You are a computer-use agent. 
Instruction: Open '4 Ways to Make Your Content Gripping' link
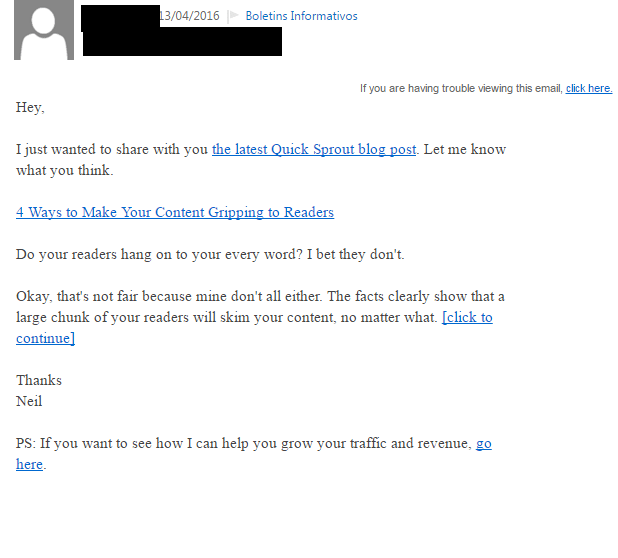point(175,212)
